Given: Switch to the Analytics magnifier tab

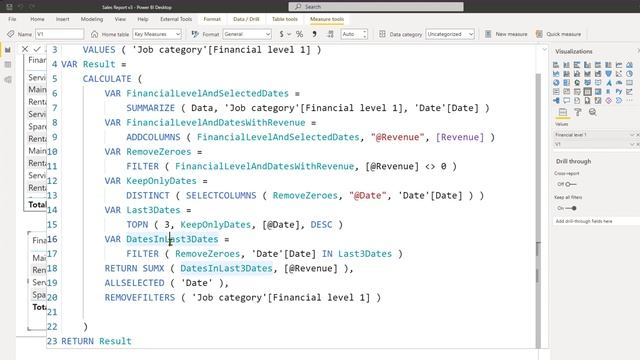Looking at the screenshot, I should pos(593,112).
